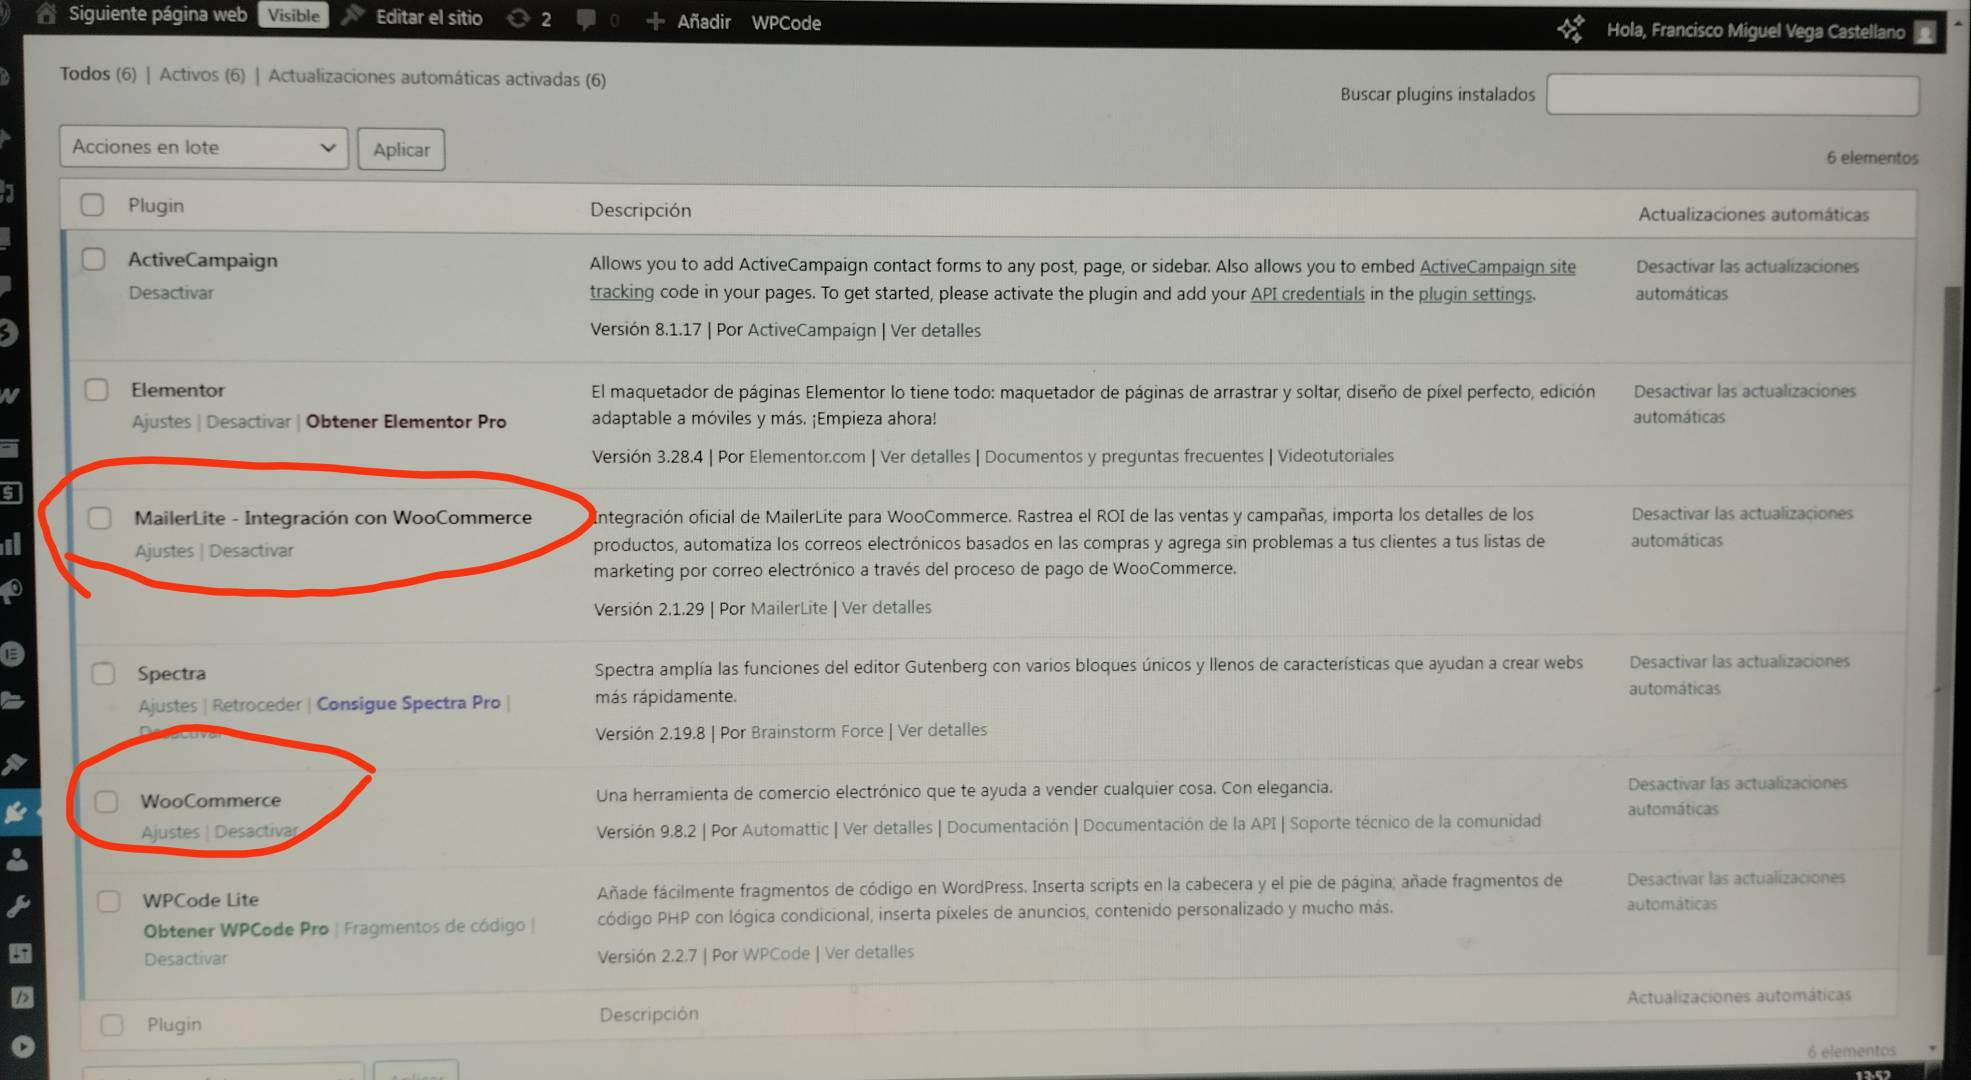Deactivate the WooCommerce plugin
This screenshot has width=1971, height=1080.
click(256, 831)
